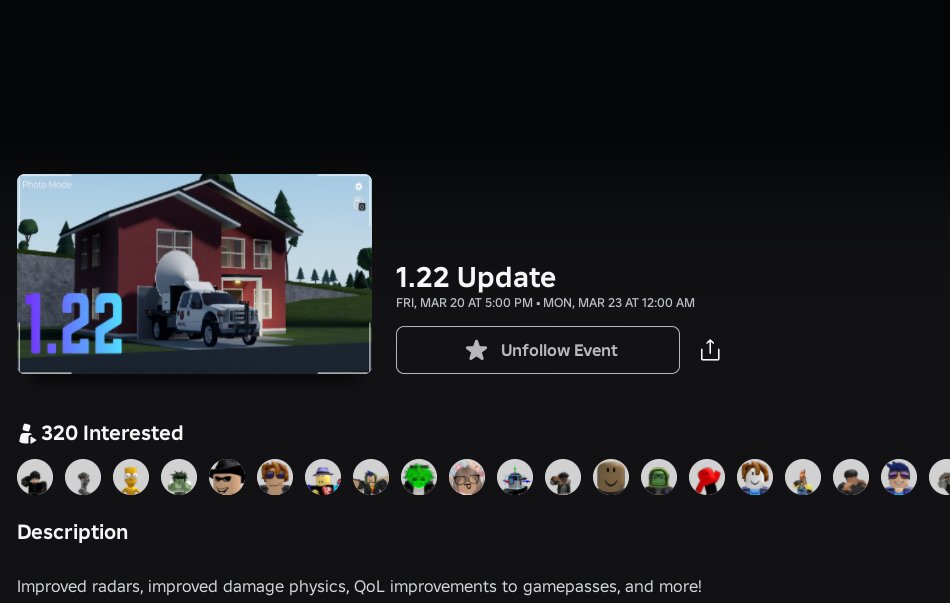The image size is (950, 603).
Task: Open the green Hulk-like avatar profile
Action: tap(179, 477)
